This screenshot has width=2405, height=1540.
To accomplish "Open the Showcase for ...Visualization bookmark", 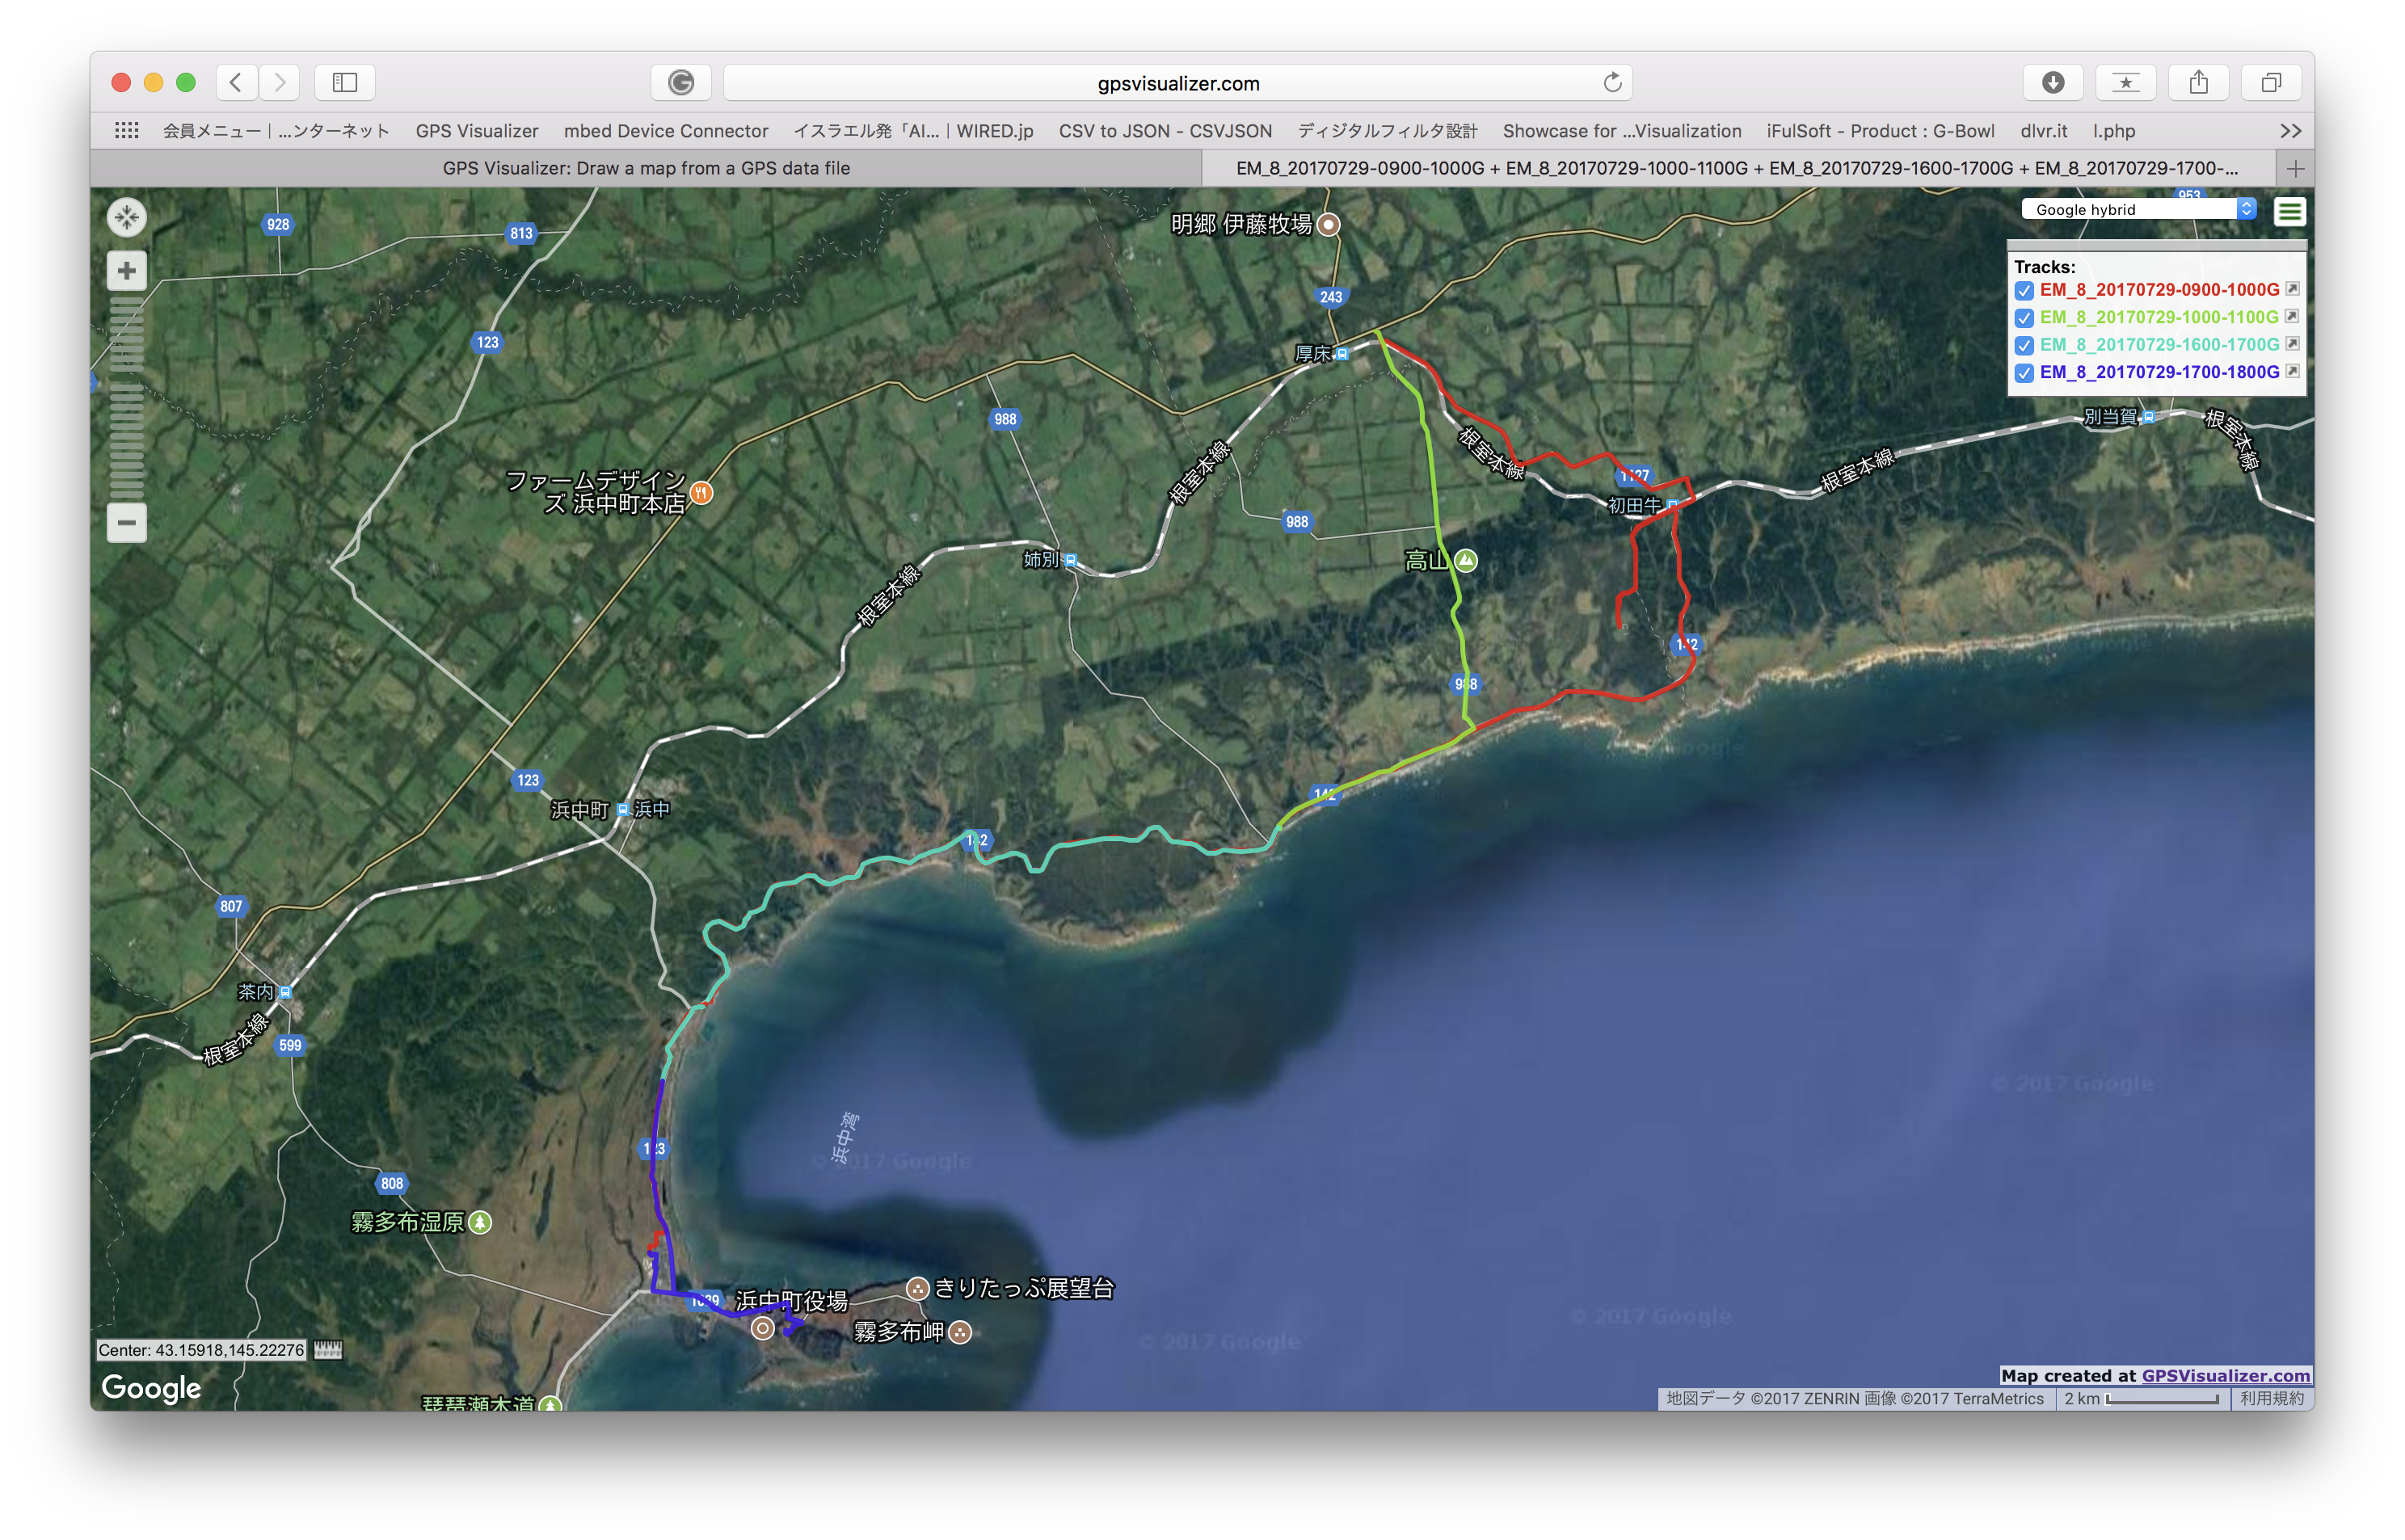I will 1622,131.
